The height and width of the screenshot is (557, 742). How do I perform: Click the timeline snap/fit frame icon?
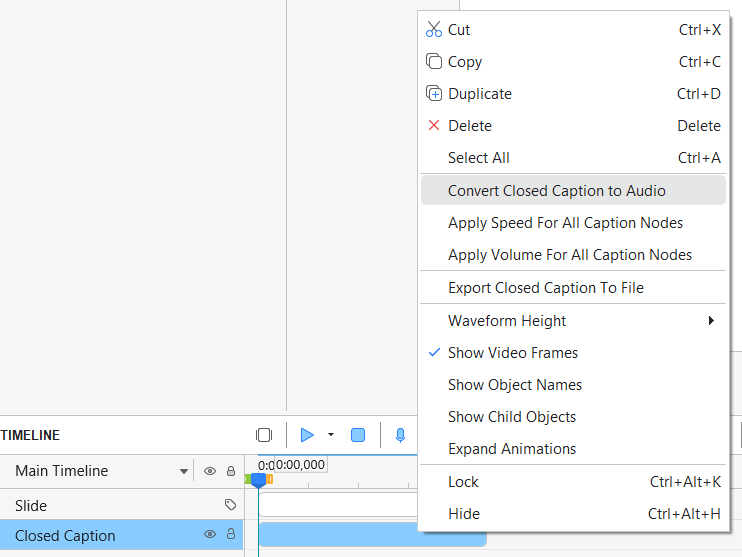point(264,435)
